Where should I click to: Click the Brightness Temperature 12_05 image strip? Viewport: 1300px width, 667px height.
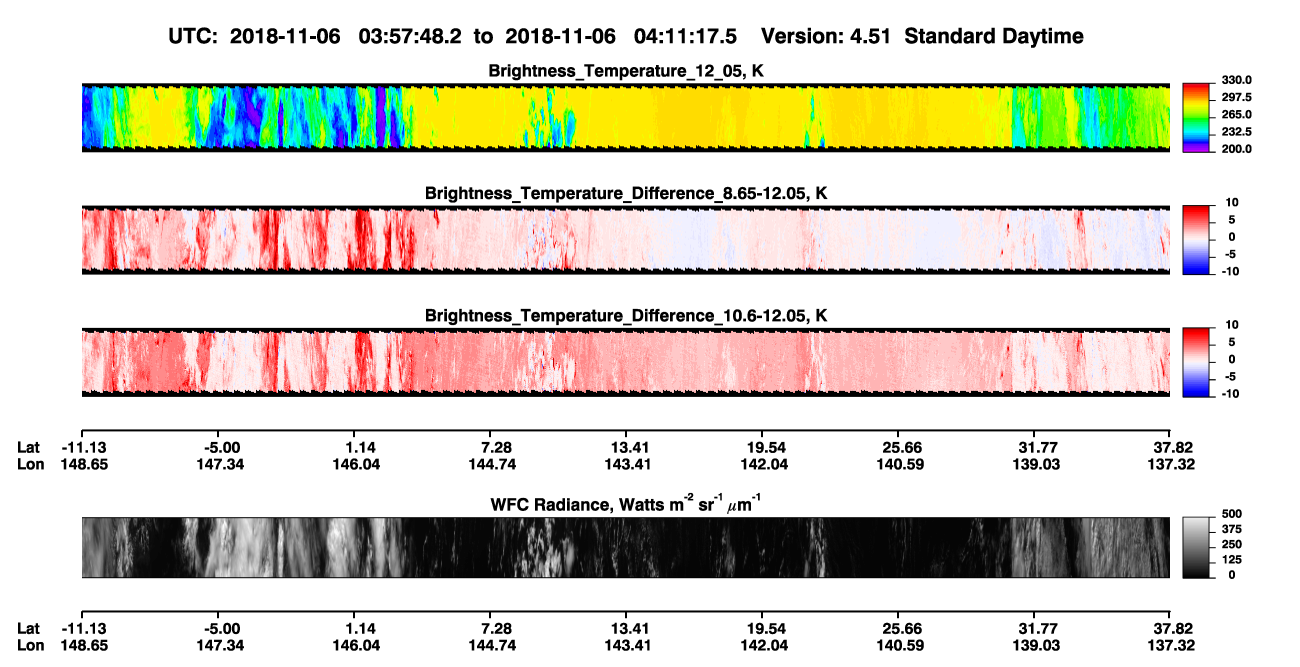[626, 117]
